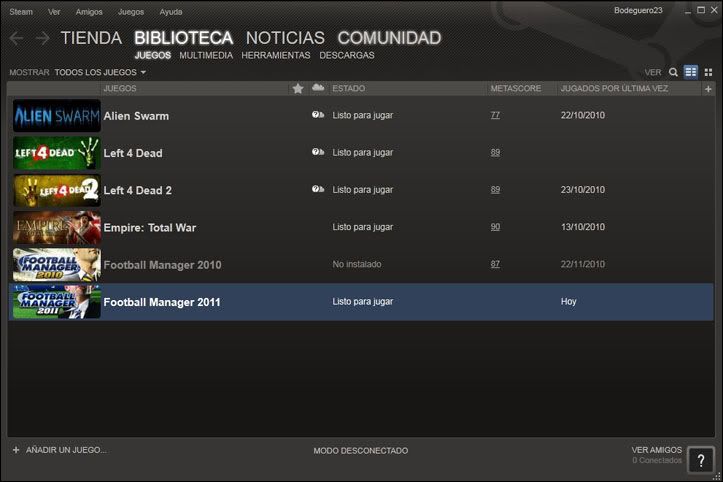
Task: Open the search magnifier icon
Action: pos(673,72)
